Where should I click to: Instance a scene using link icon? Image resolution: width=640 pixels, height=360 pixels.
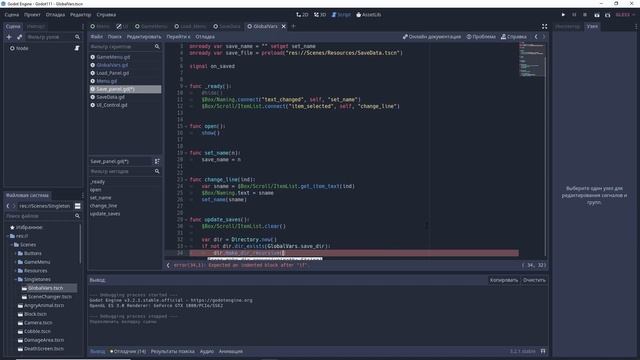pos(19,37)
